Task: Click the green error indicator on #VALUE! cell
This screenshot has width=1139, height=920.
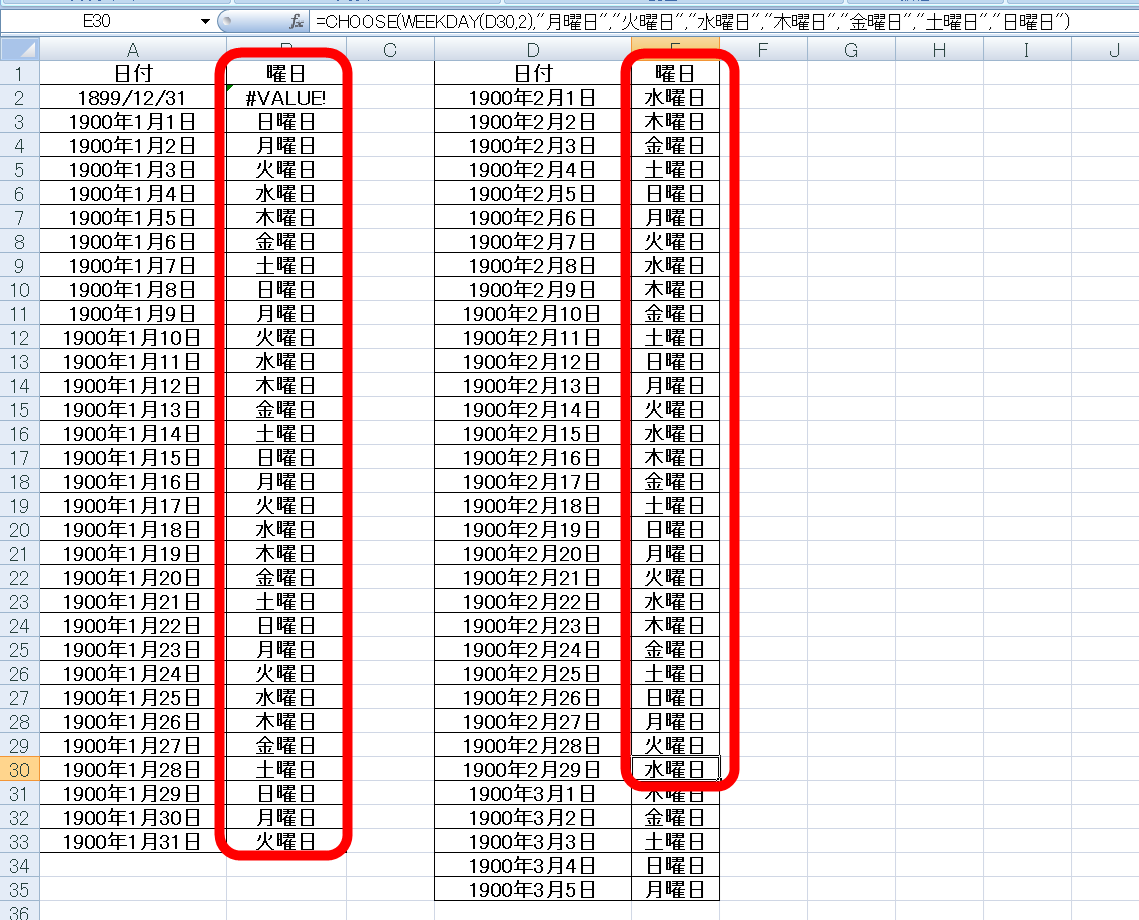Action: (231, 89)
